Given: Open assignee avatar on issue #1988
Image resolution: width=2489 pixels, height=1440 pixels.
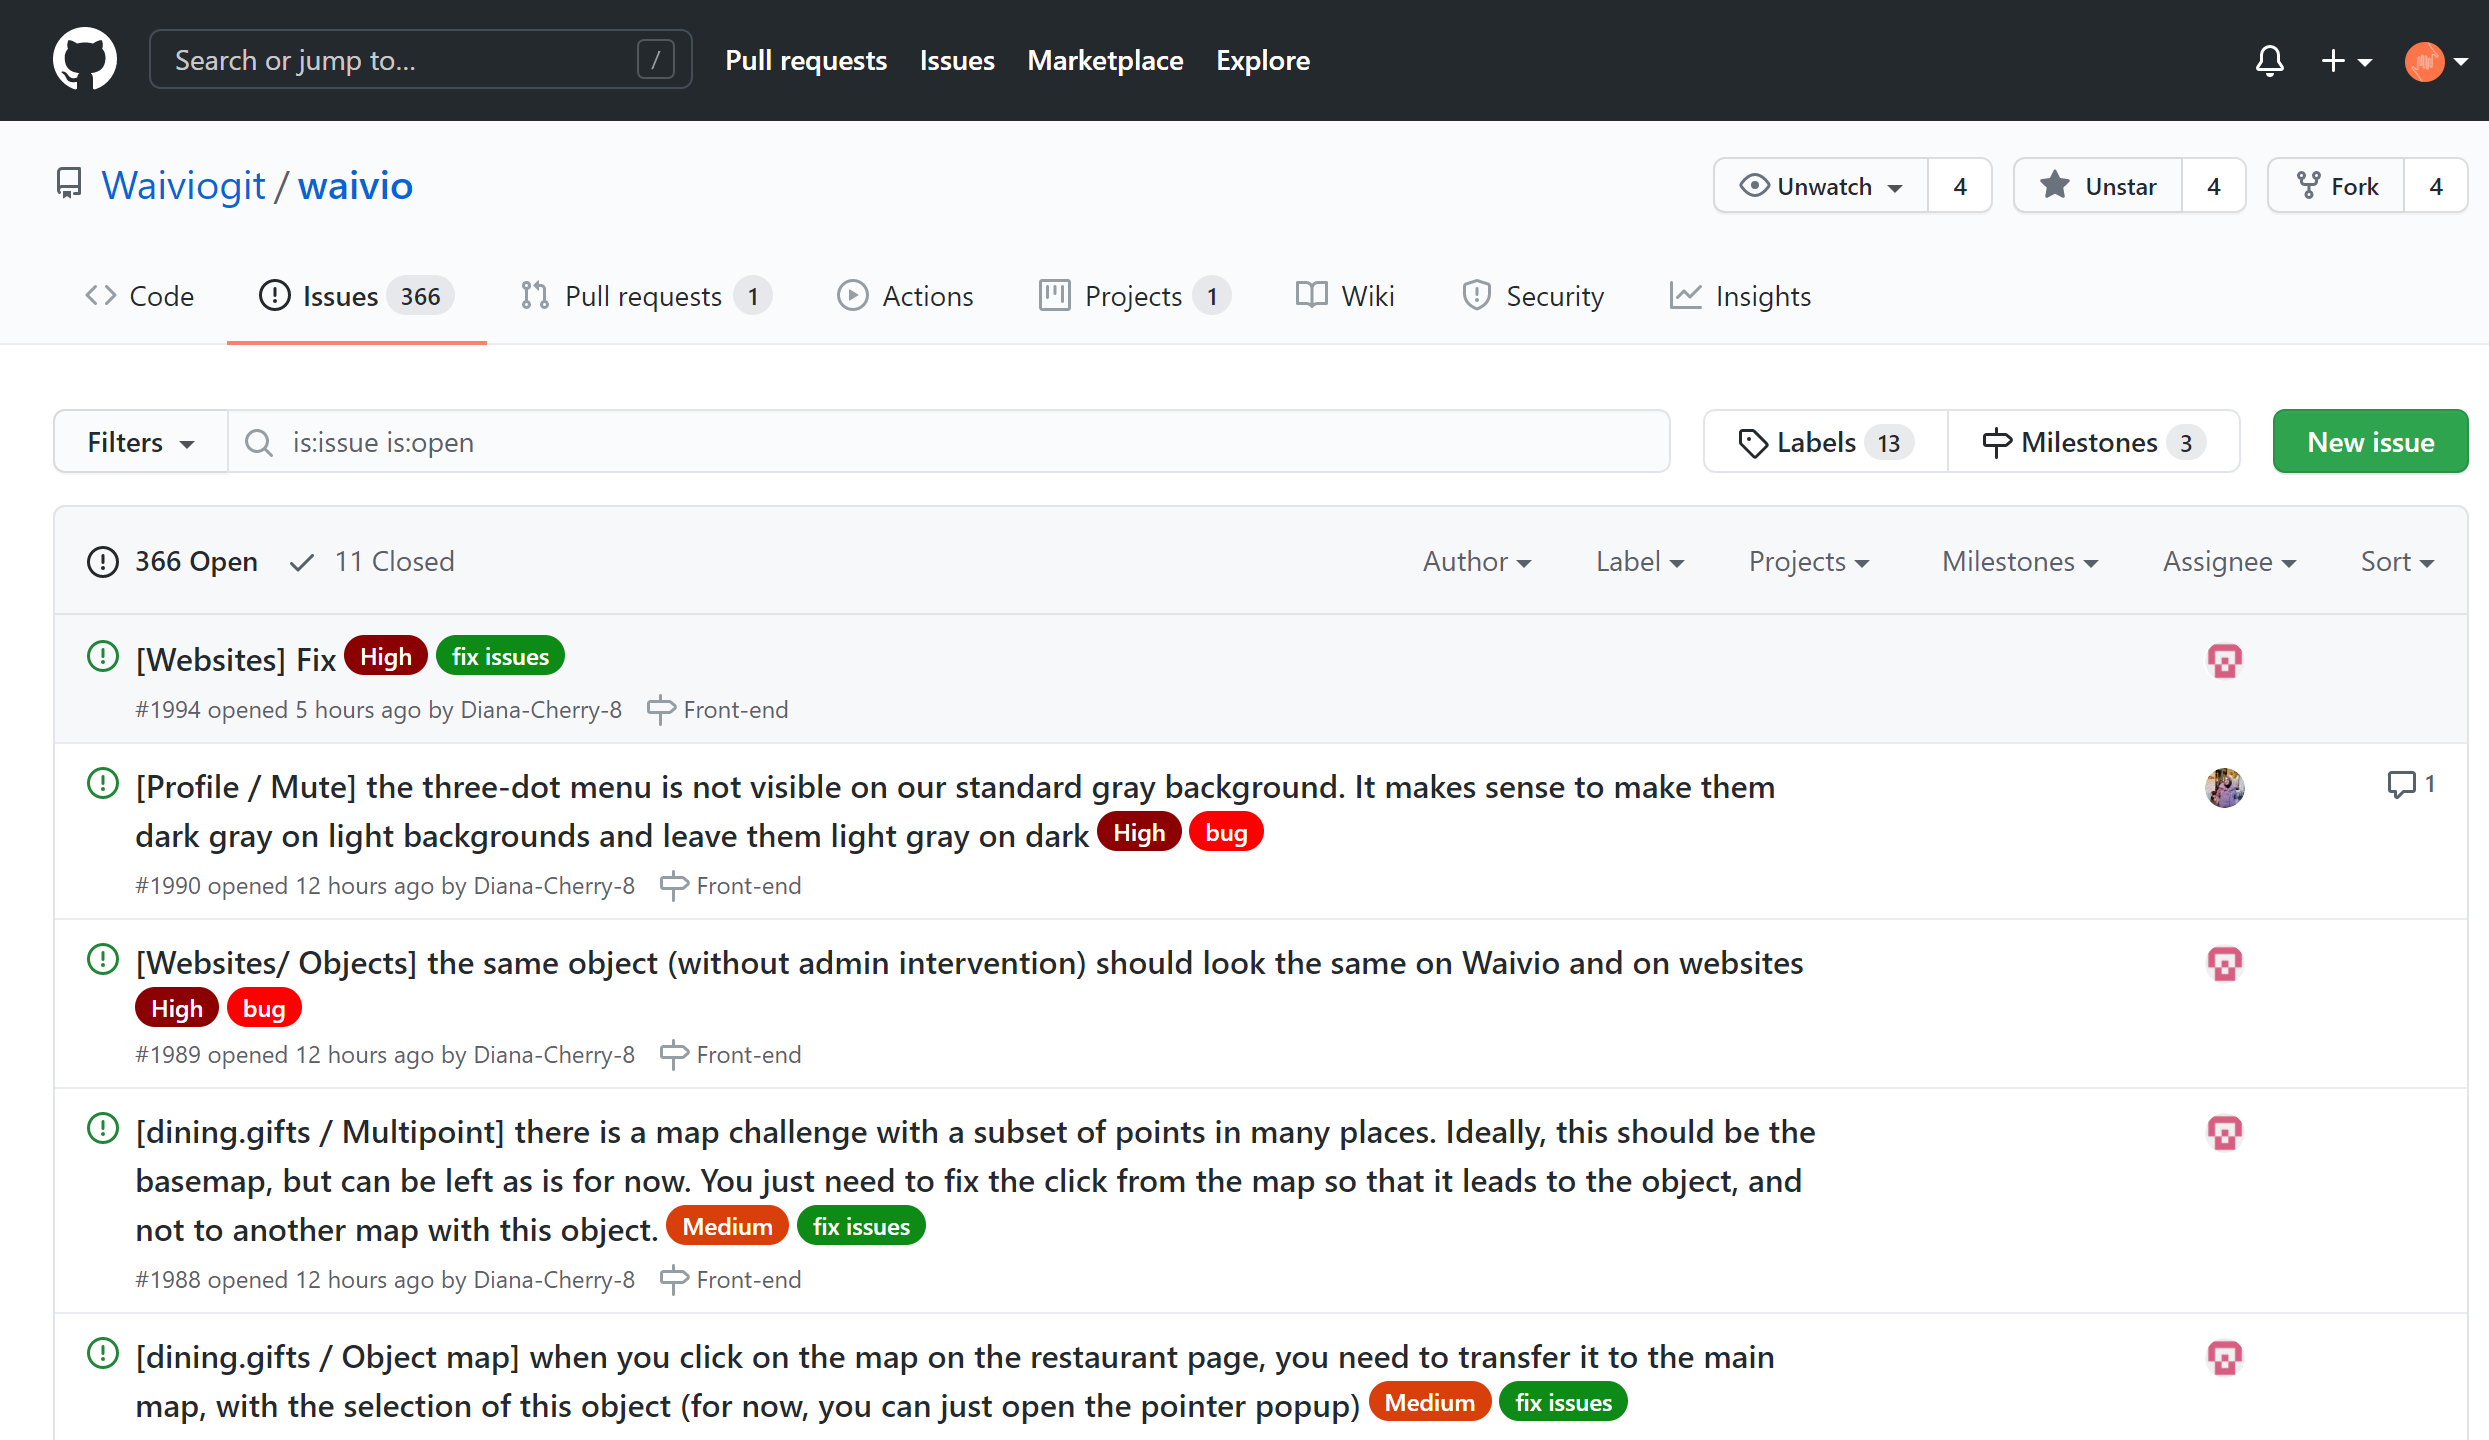Looking at the screenshot, I should tap(2224, 1133).
